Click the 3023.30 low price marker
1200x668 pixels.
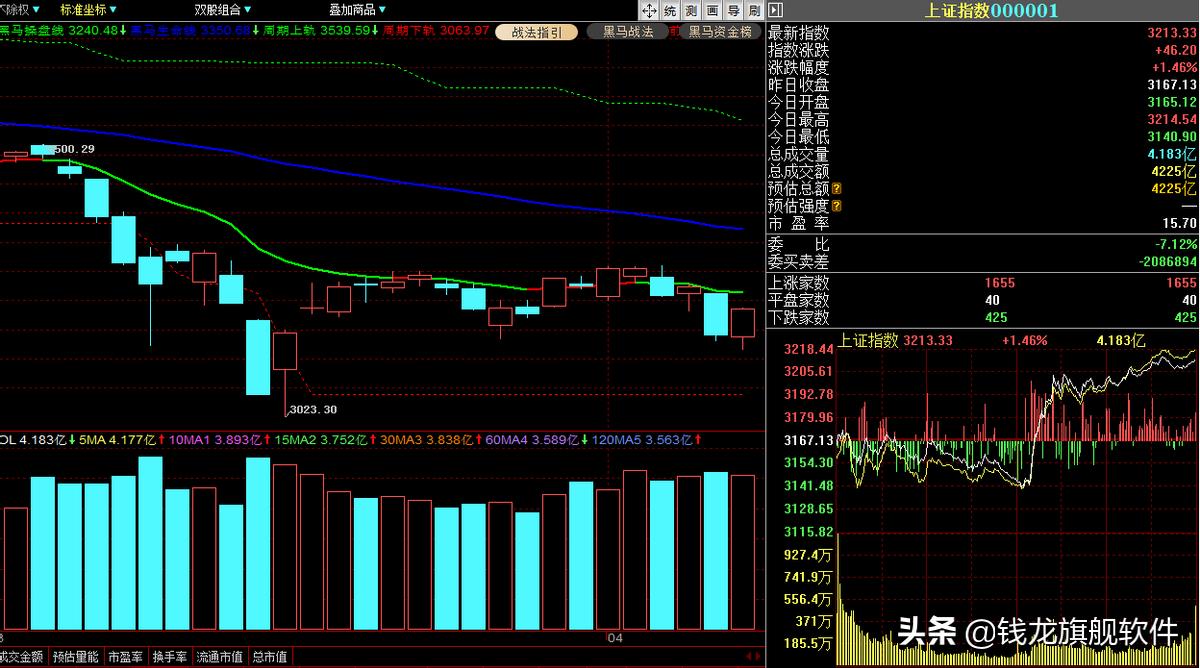(312, 409)
